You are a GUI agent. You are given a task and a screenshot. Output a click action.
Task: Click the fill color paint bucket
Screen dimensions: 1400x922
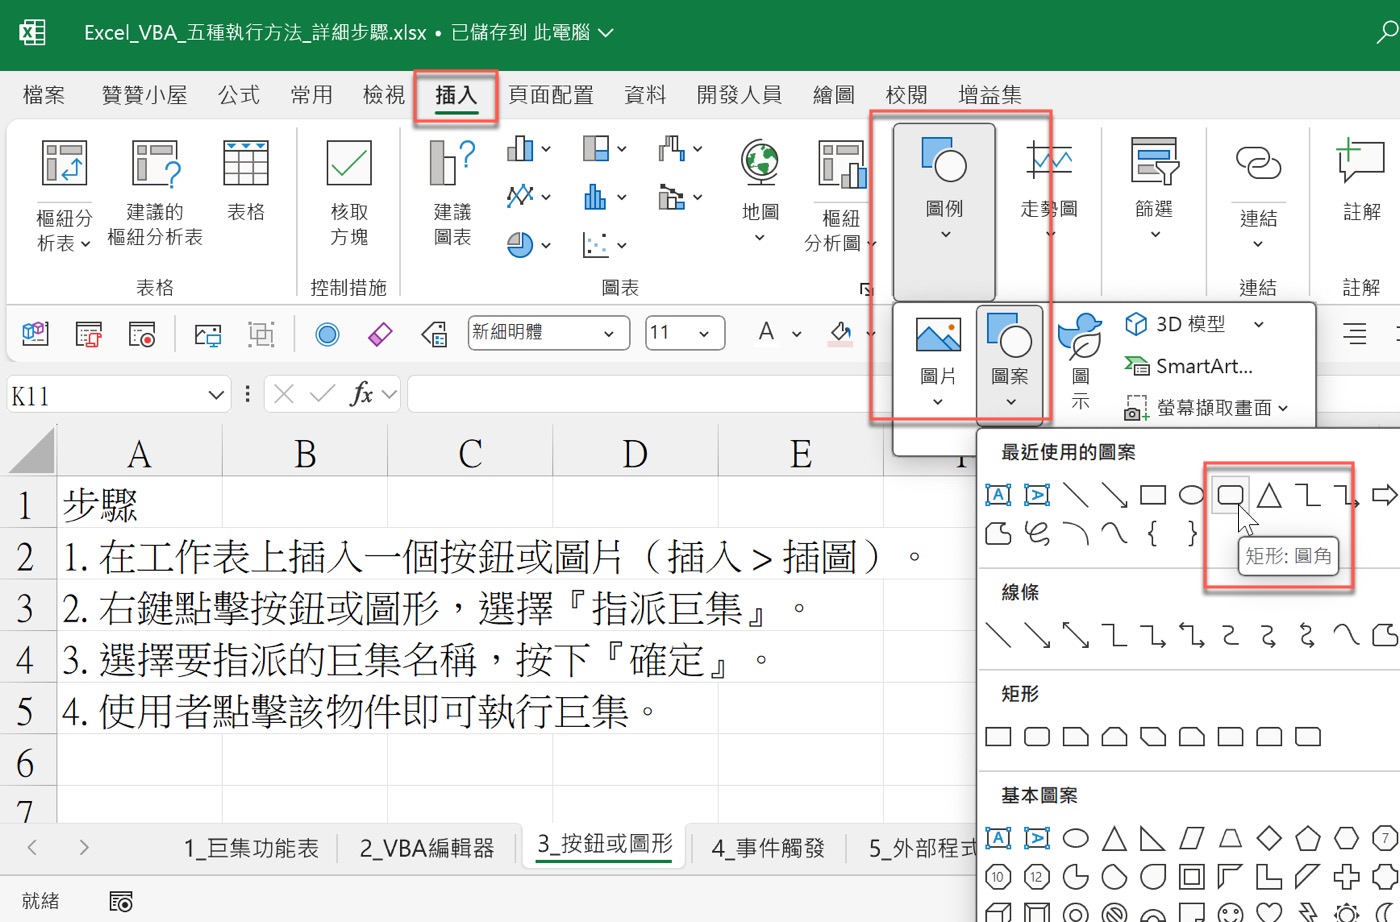click(840, 333)
